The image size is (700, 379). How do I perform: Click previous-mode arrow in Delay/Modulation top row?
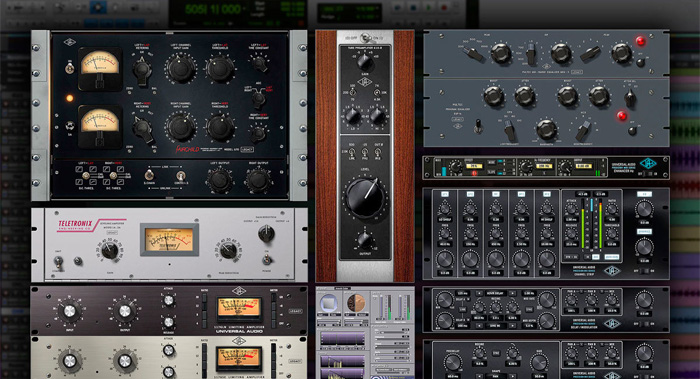point(479,294)
